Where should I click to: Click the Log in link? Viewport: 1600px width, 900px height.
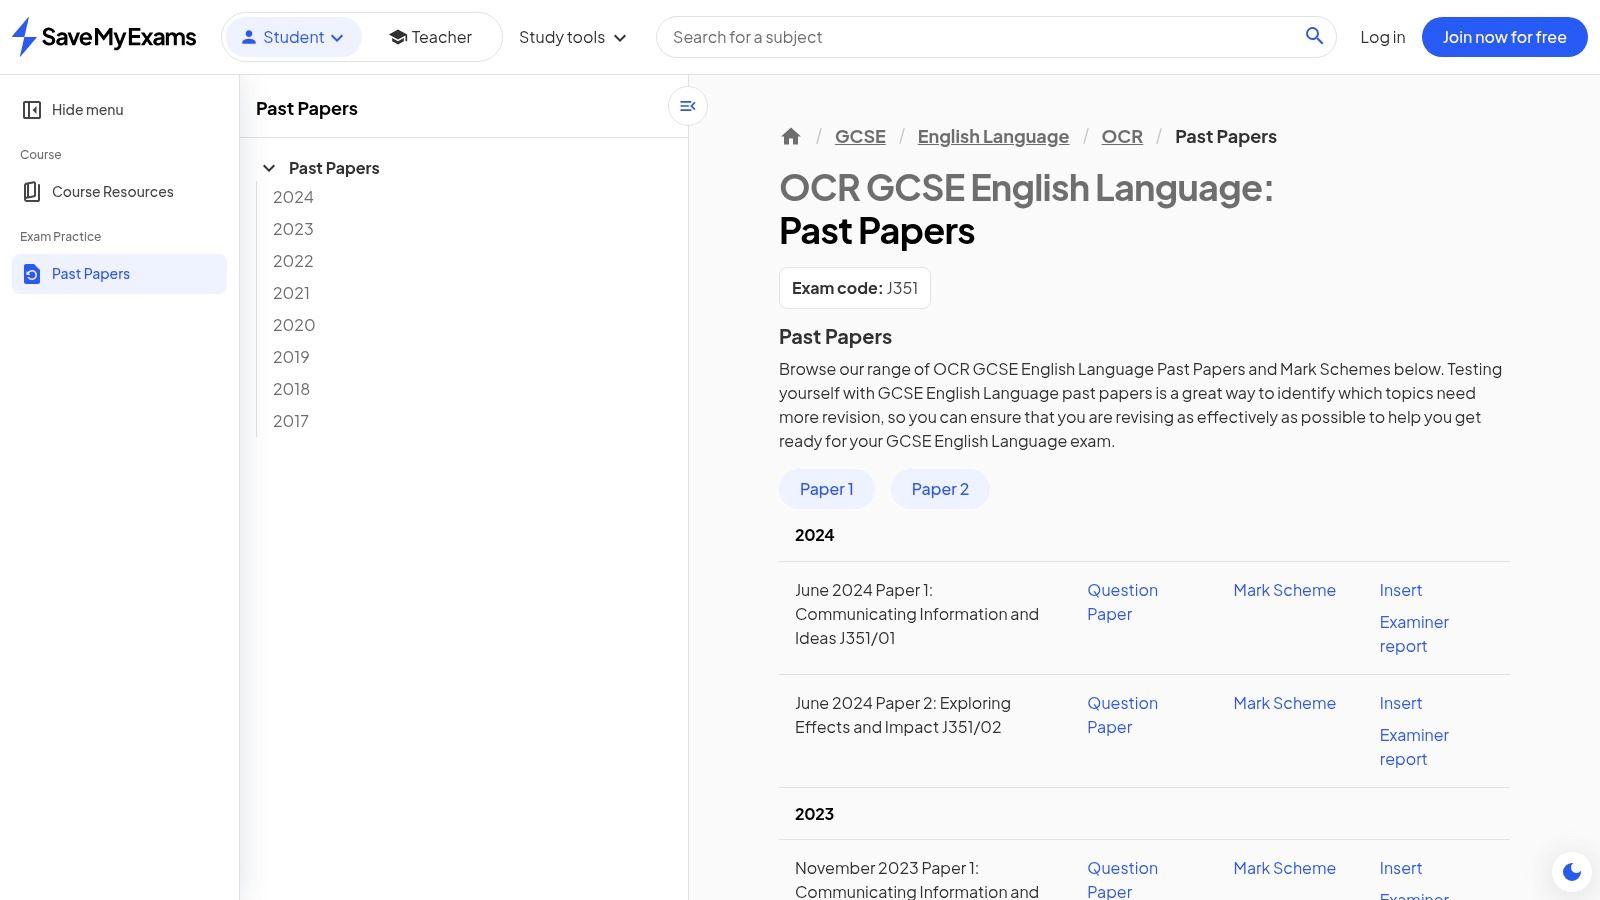[1382, 37]
